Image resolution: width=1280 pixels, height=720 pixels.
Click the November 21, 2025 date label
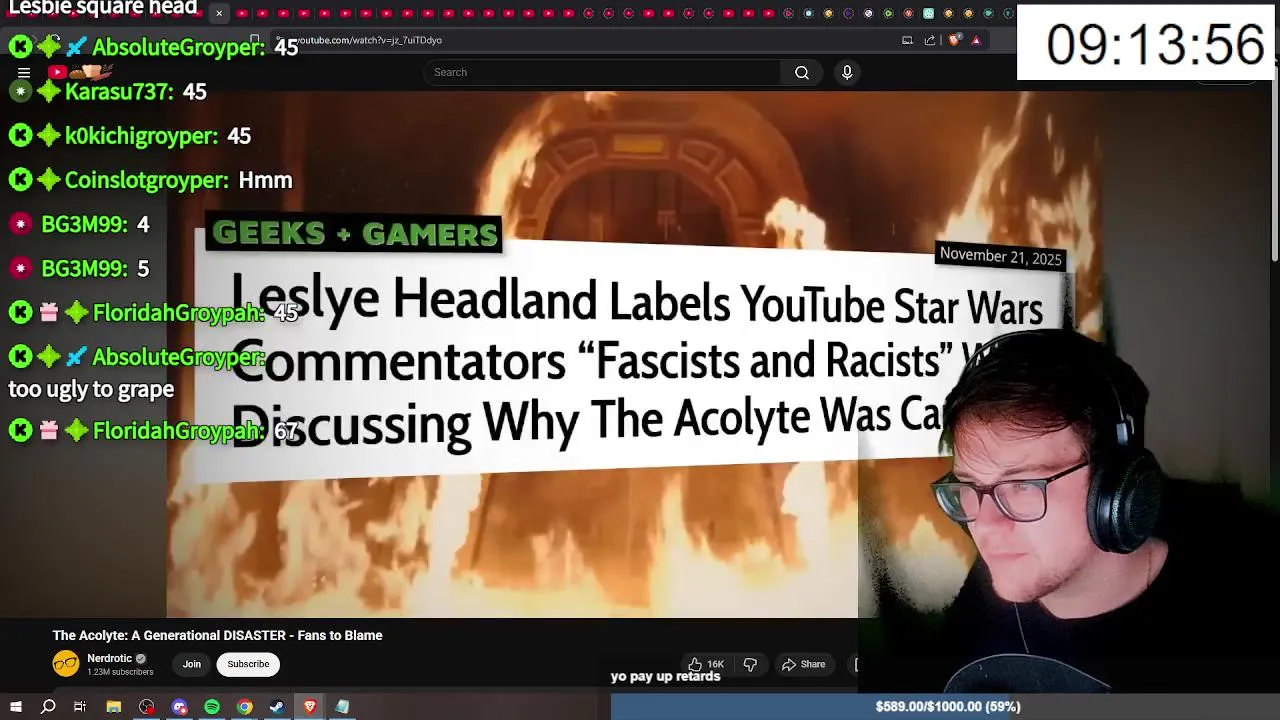[x=1000, y=256]
